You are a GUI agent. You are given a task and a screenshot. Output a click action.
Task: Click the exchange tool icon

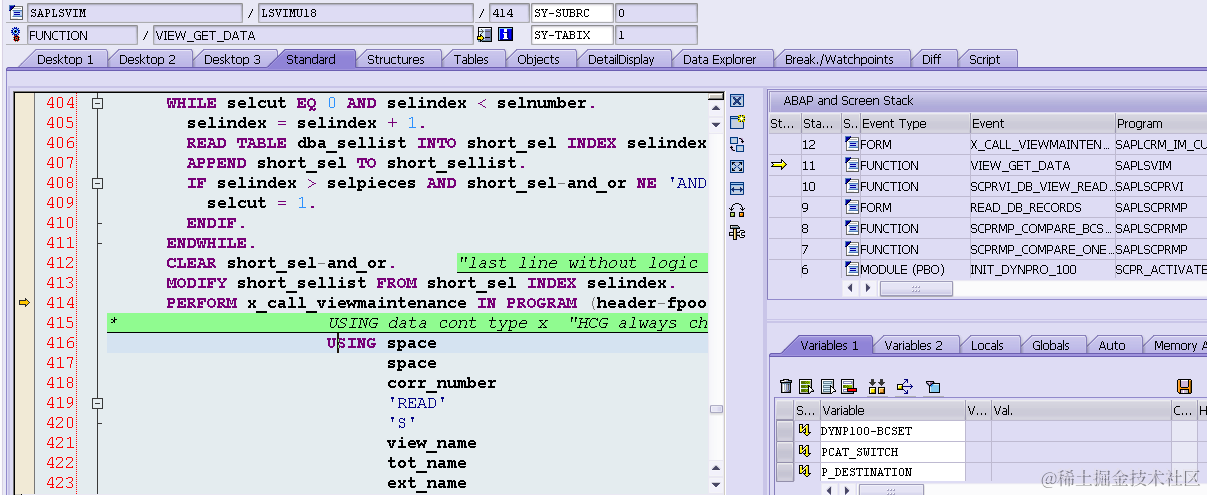coord(737,145)
